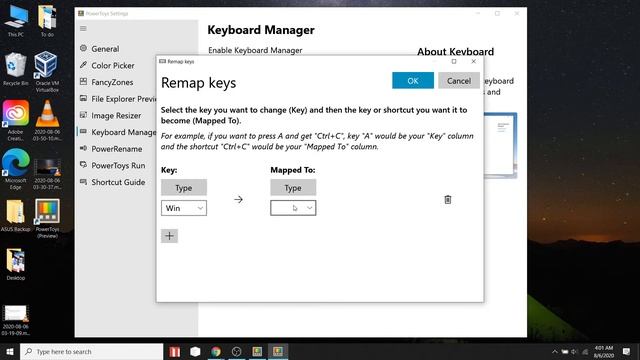
Task: Open the taskbar clock and date
Action: tap(604, 351)
